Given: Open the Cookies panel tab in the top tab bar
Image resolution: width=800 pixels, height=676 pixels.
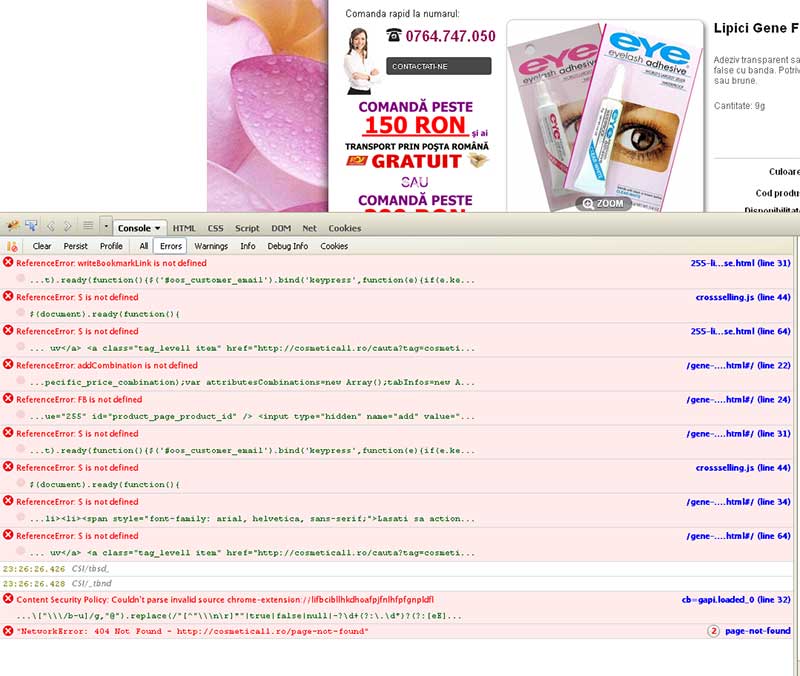Looking at the screenshot, I should click(x=344, y=228).
